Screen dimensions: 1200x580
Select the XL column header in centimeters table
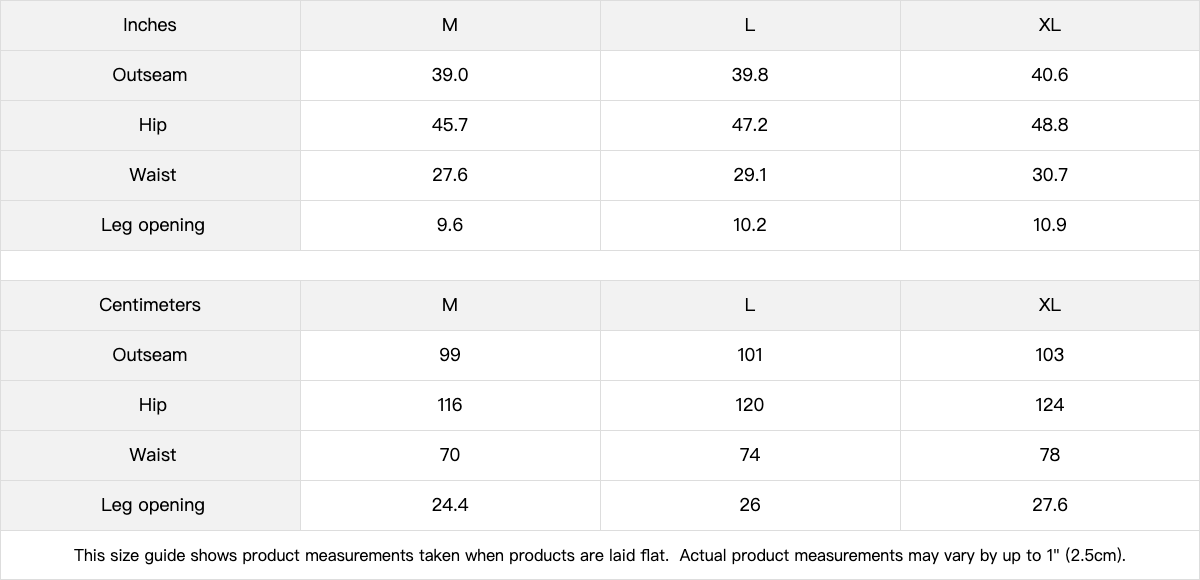pyautogui.click(x=1050, y=305)
